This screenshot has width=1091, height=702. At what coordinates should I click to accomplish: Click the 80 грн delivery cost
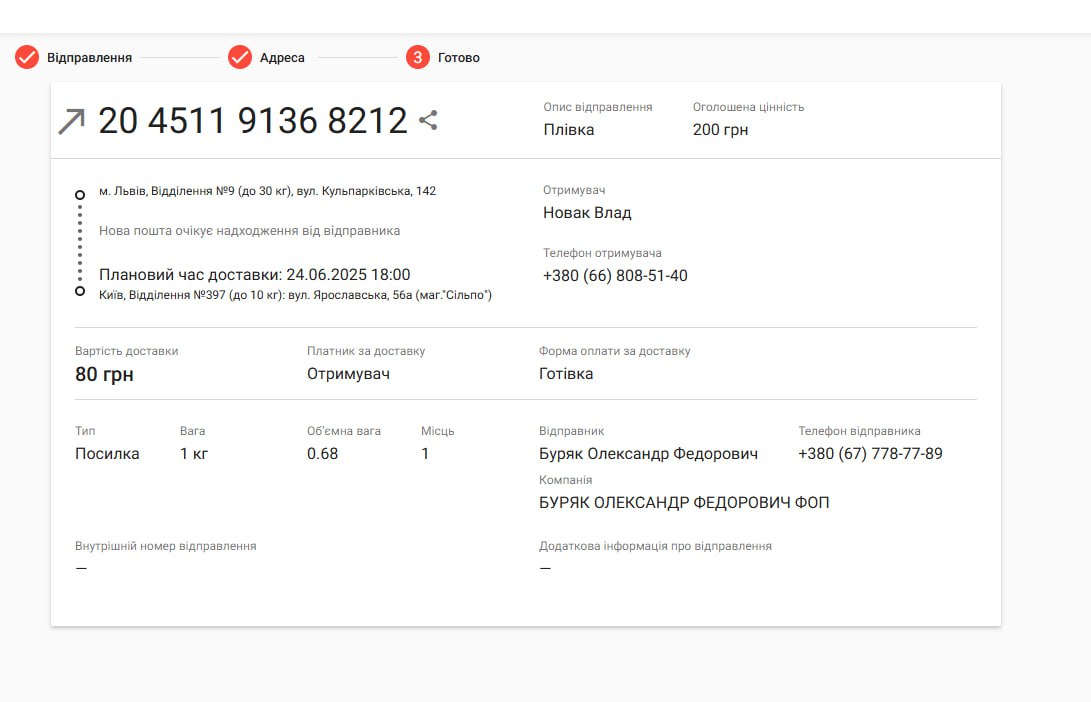[104, 375]
